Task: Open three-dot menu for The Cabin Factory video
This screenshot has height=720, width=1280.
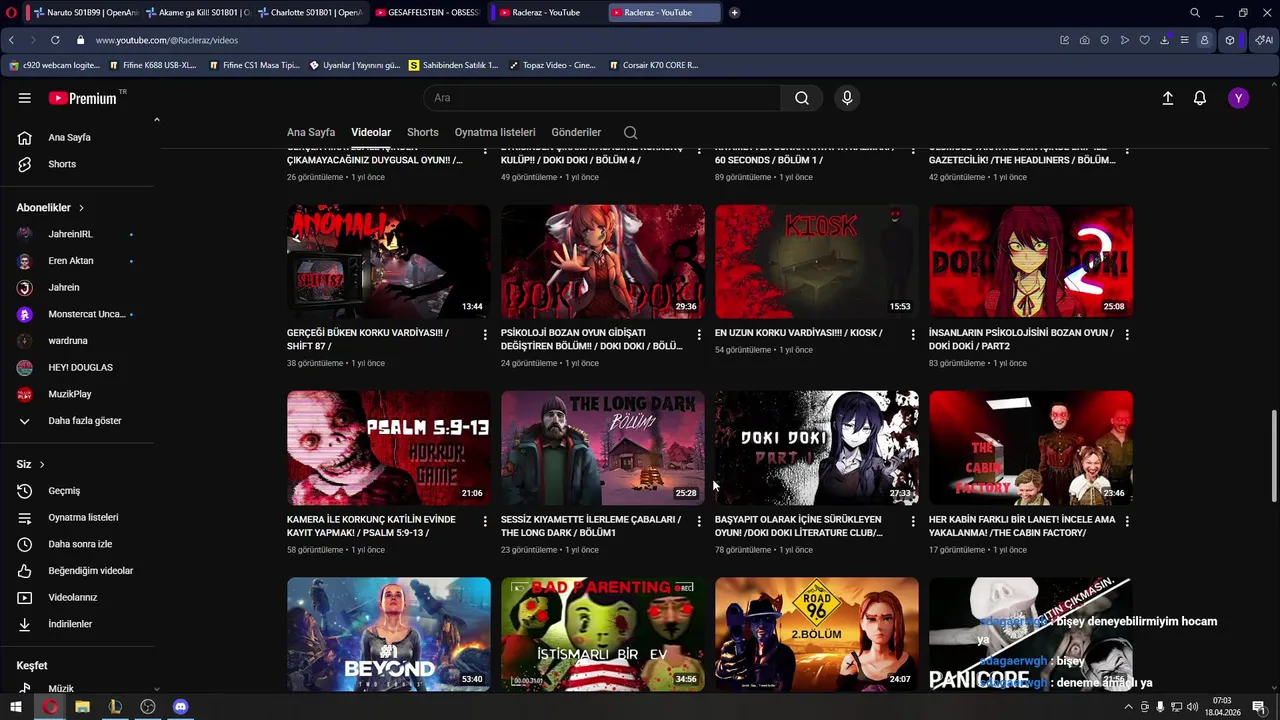Action: [x=1127, y=521]
